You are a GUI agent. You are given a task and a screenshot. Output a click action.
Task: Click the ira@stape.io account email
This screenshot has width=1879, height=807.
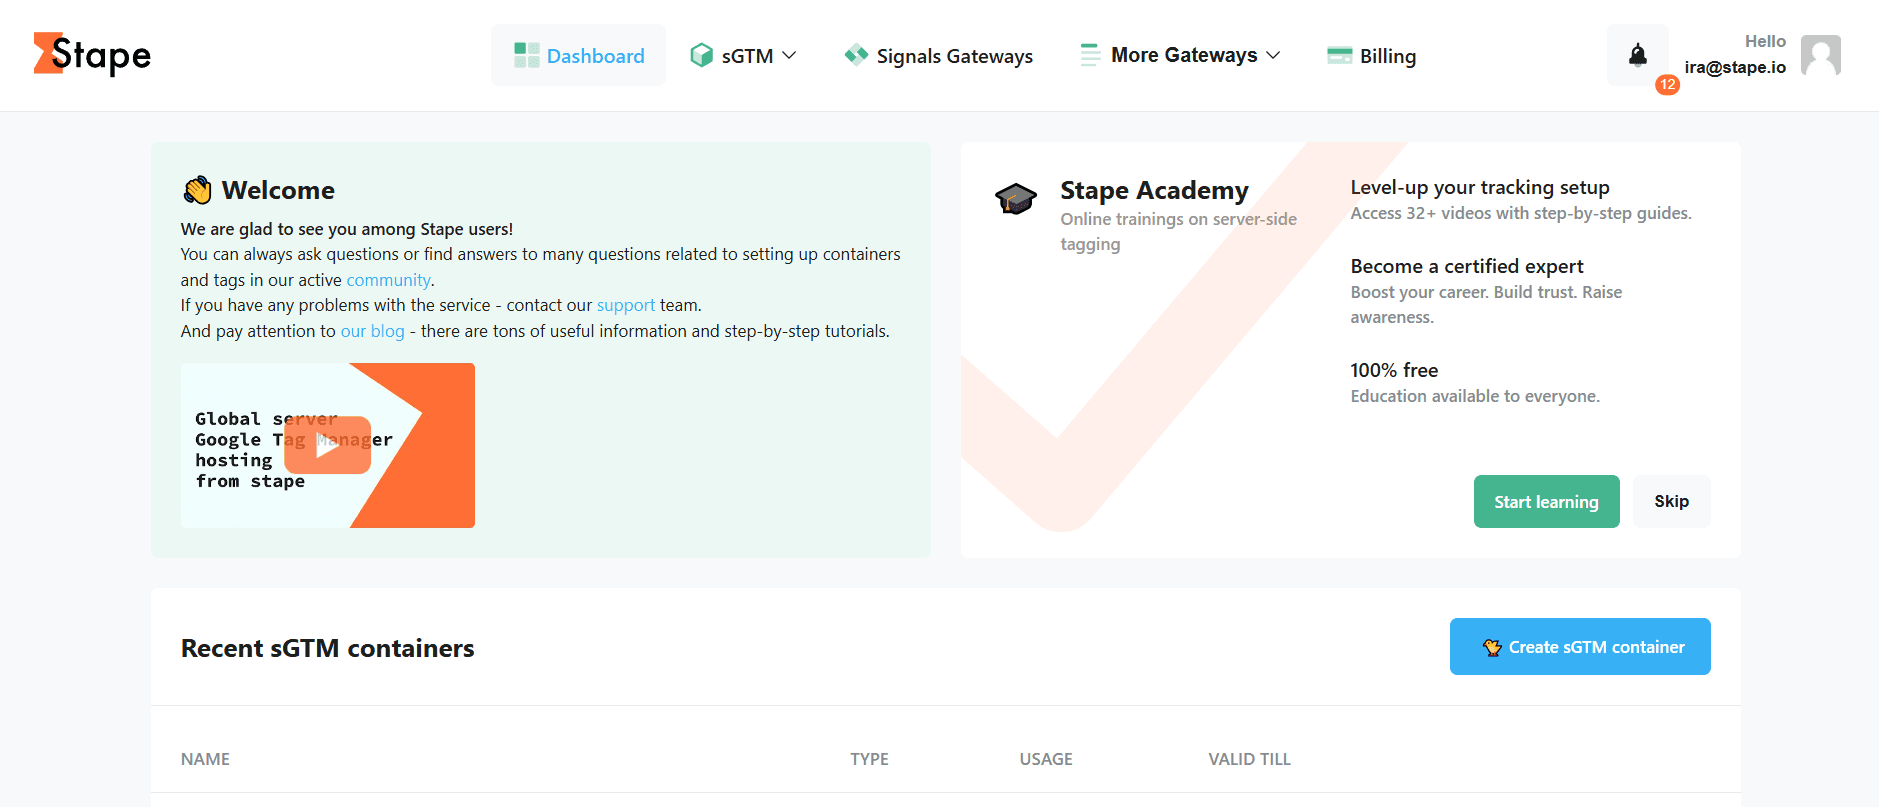point(1735,67)
